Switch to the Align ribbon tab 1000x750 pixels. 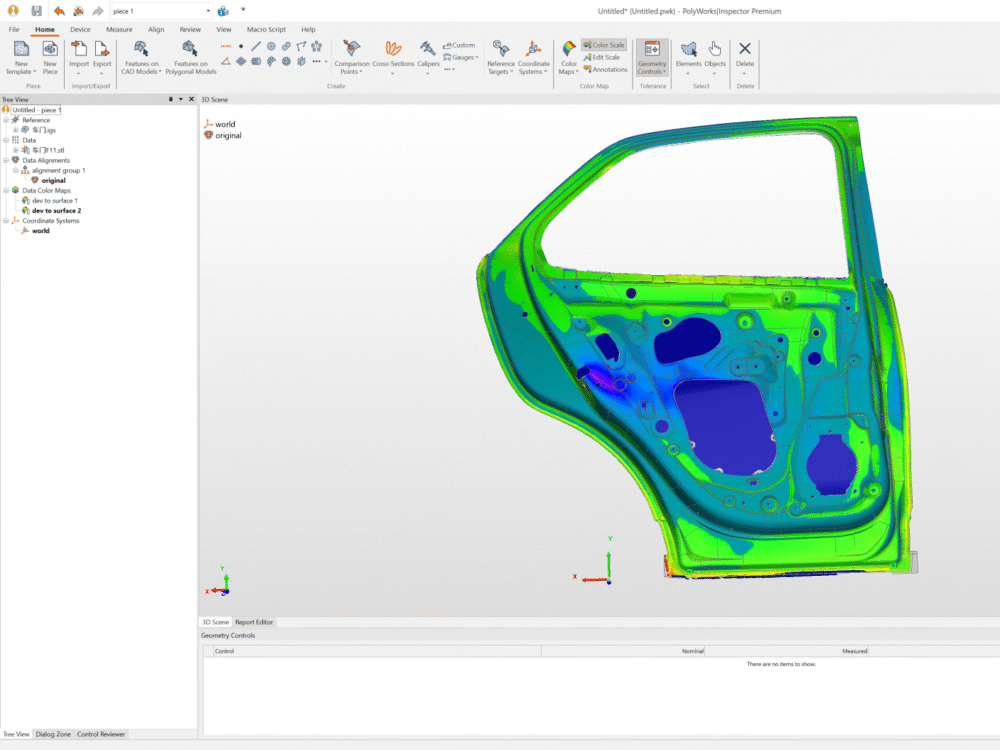[x=156, y=29]
